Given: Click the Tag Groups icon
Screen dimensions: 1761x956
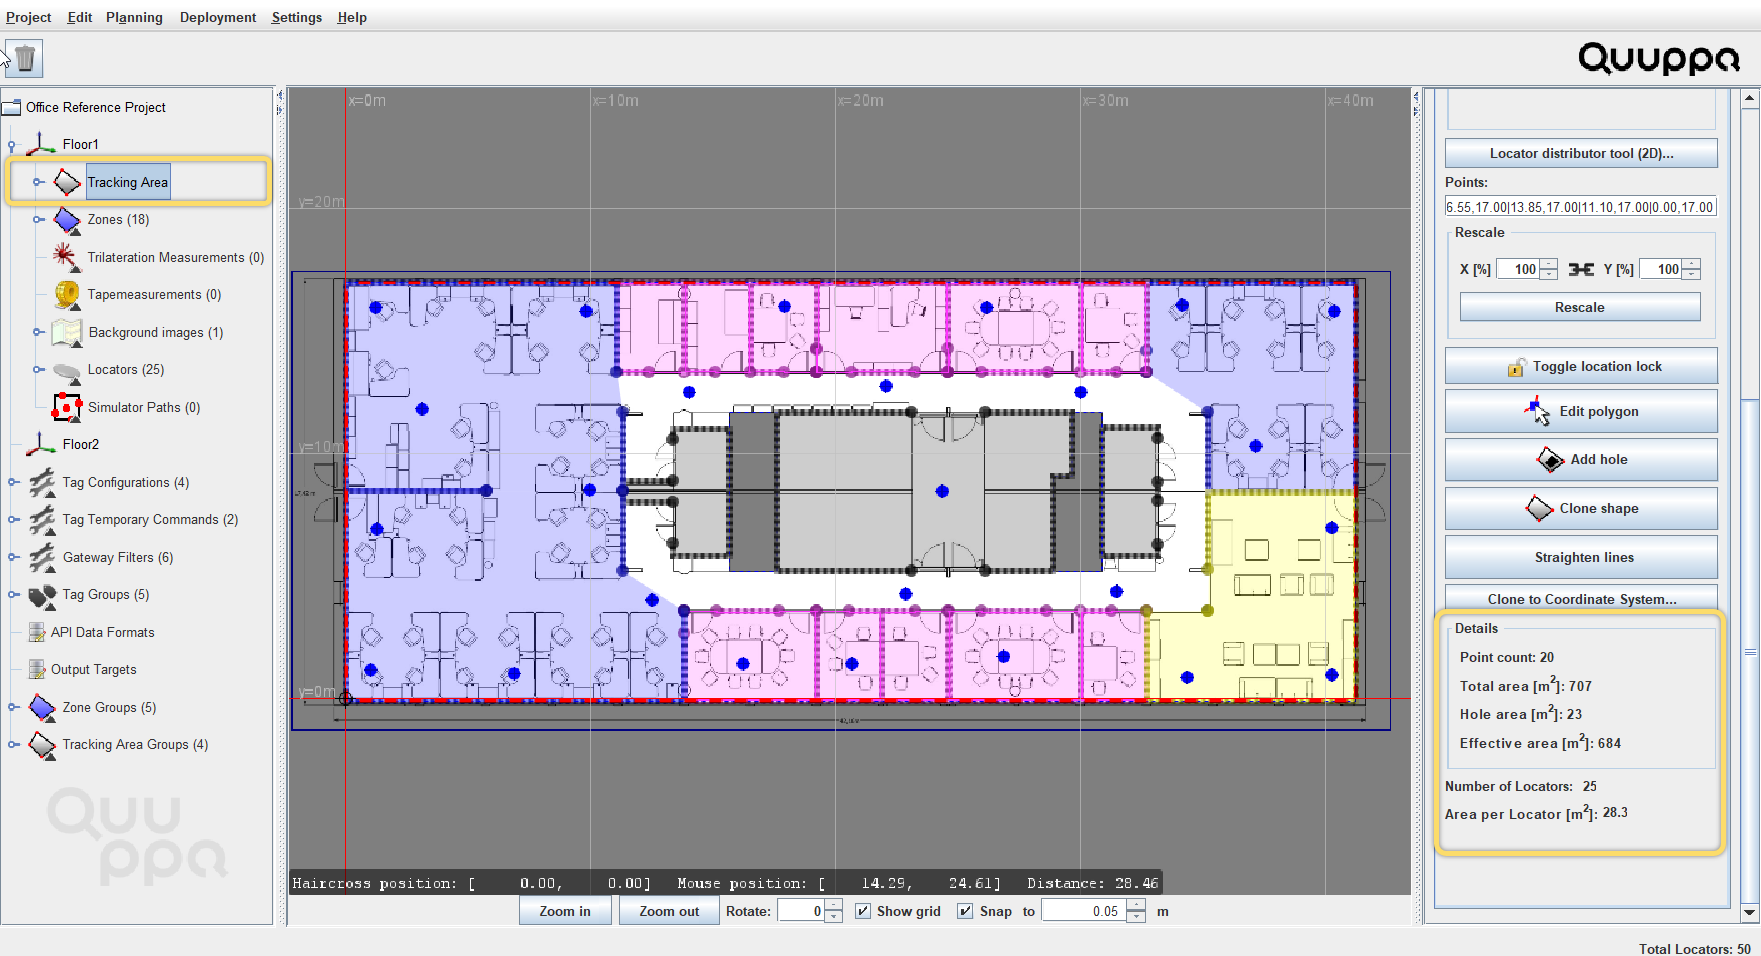Looking at the screenshot, I should point(42,595).
